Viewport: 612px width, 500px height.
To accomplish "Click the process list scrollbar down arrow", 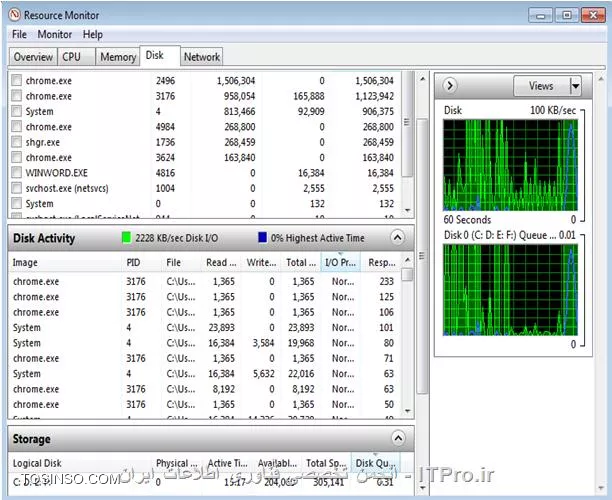I will [407, 211].
